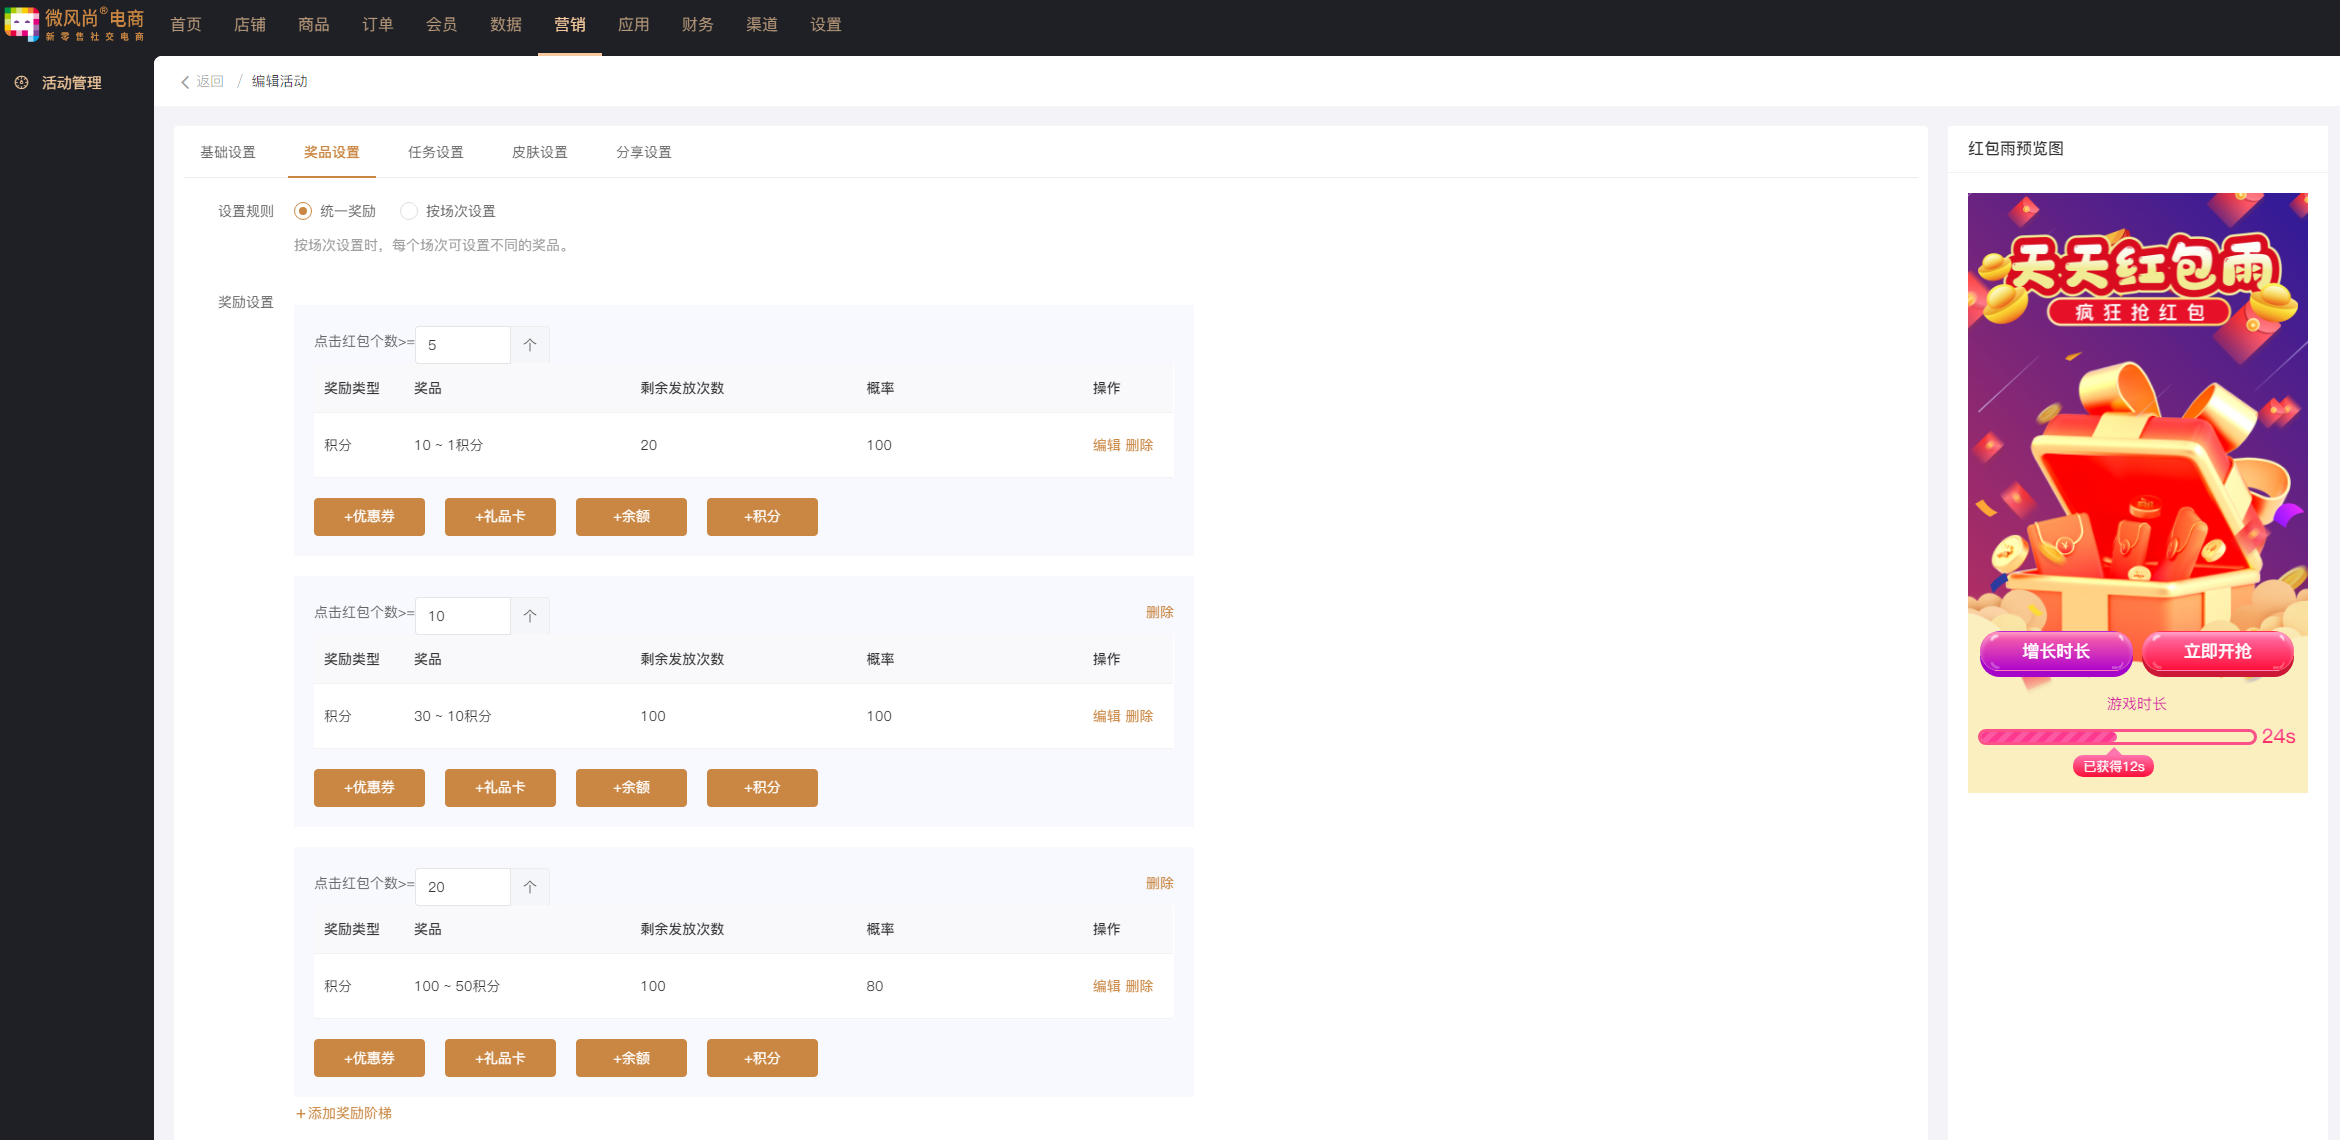
Task: Delete the tier with click count 10
Action: coord(1159,612)
